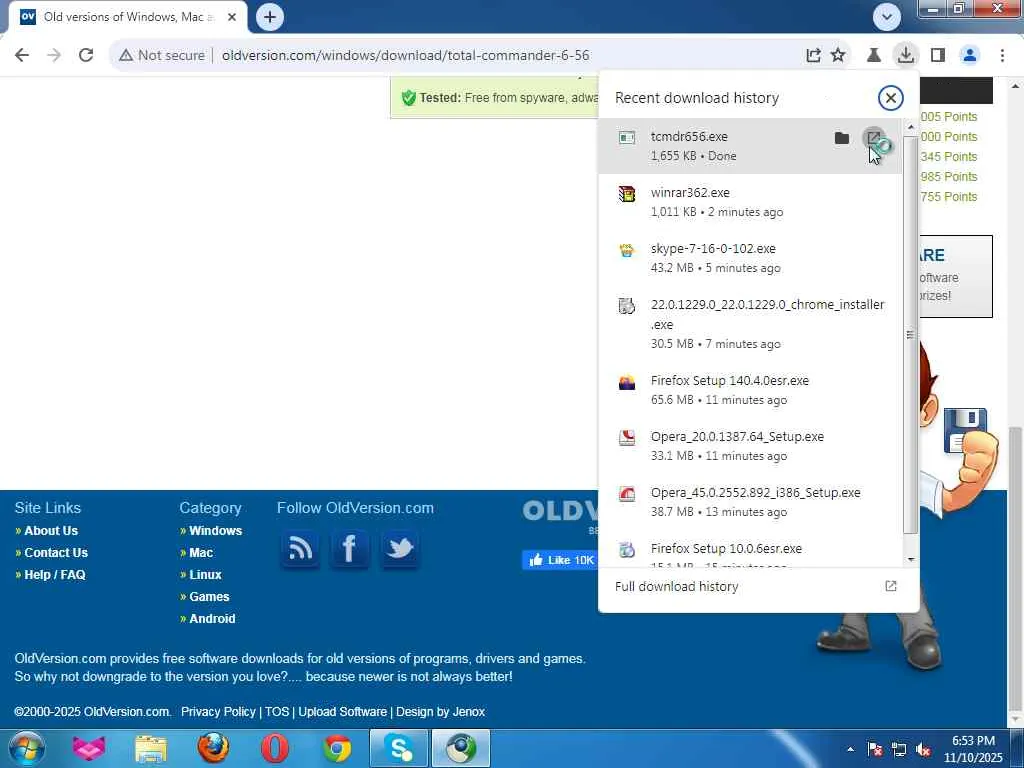Reload the current page
Viewport: 1024px width, 768px height.
tap(86, 56)
